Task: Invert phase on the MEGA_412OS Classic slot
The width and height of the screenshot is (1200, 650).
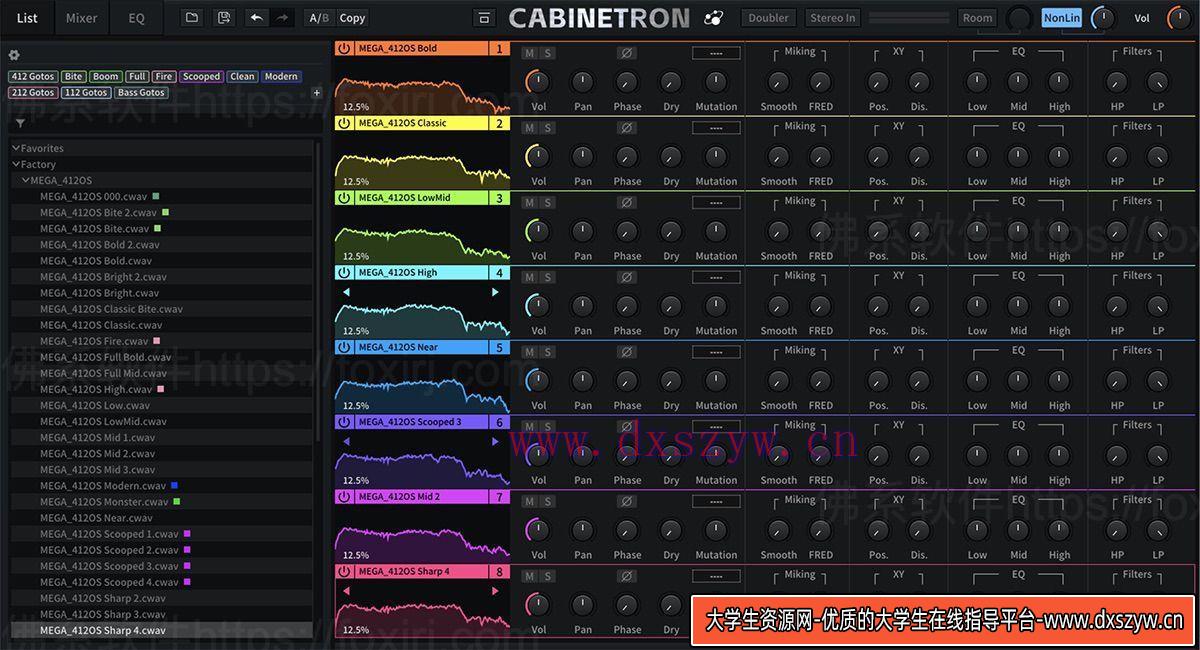Action: 627,128
